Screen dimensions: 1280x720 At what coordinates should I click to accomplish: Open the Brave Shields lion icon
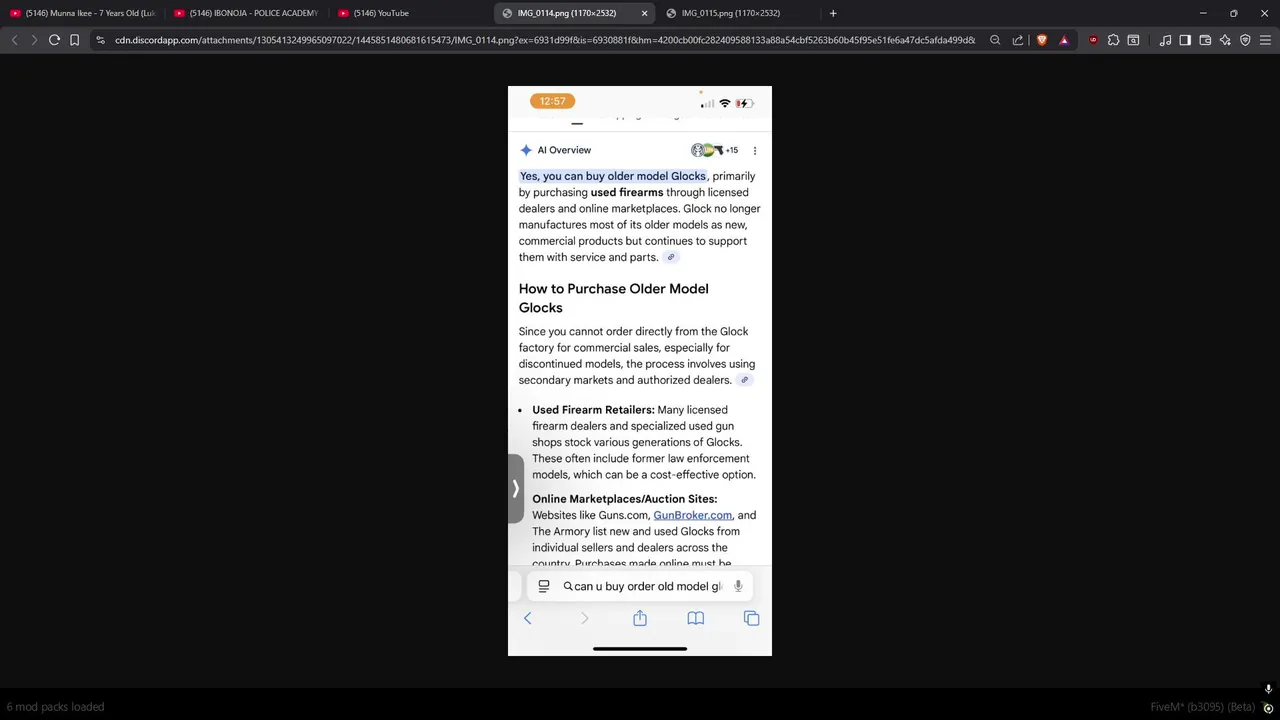[x=1042, y=40]
